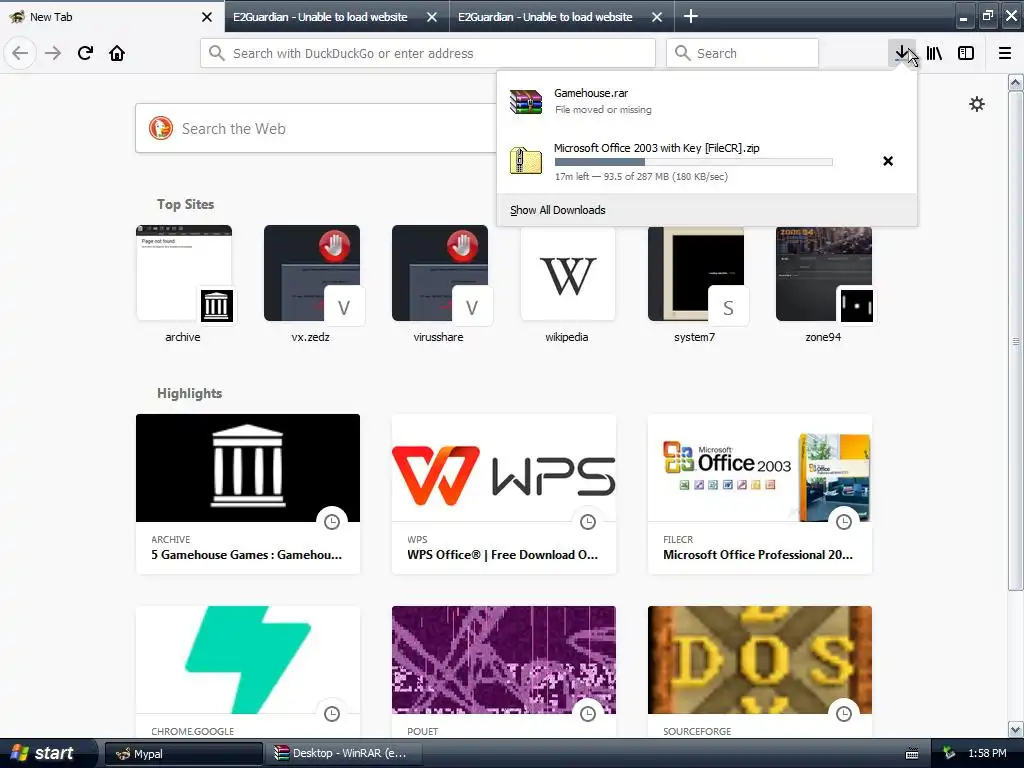
Task: Click page scrollbar down arrow
Action: 1016,729
